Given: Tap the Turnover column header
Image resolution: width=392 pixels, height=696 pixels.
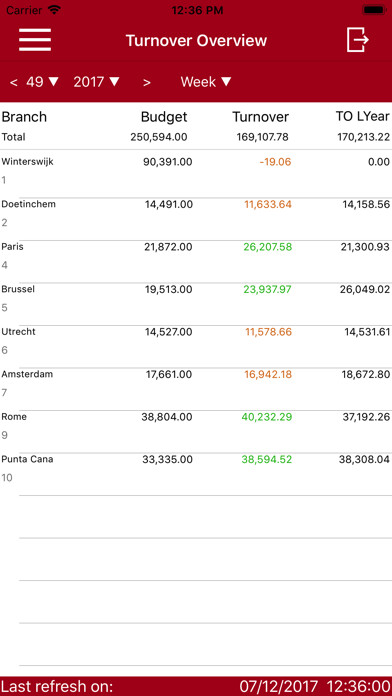Looking at the screenshot, I should (x=261, y=117).
